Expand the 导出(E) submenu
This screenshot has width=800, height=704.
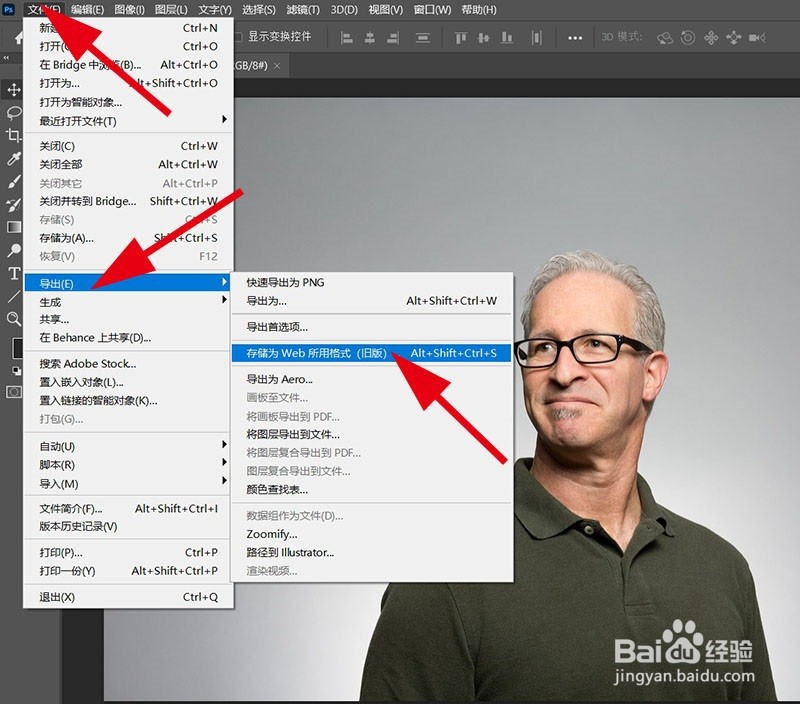point(129,283)
